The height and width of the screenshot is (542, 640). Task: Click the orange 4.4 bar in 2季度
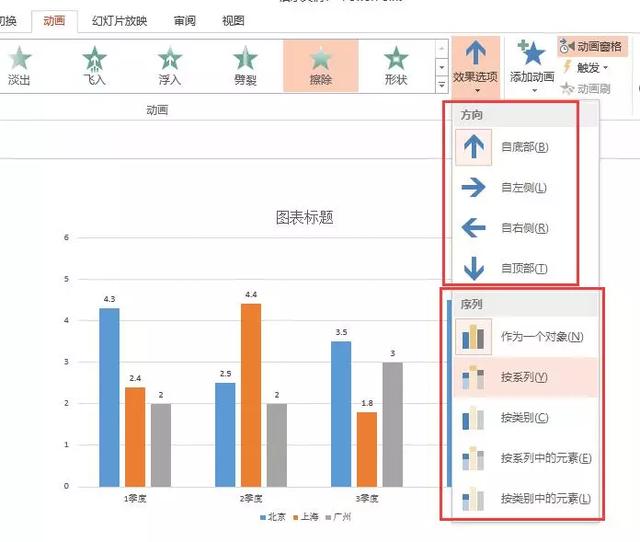(251, 395)
